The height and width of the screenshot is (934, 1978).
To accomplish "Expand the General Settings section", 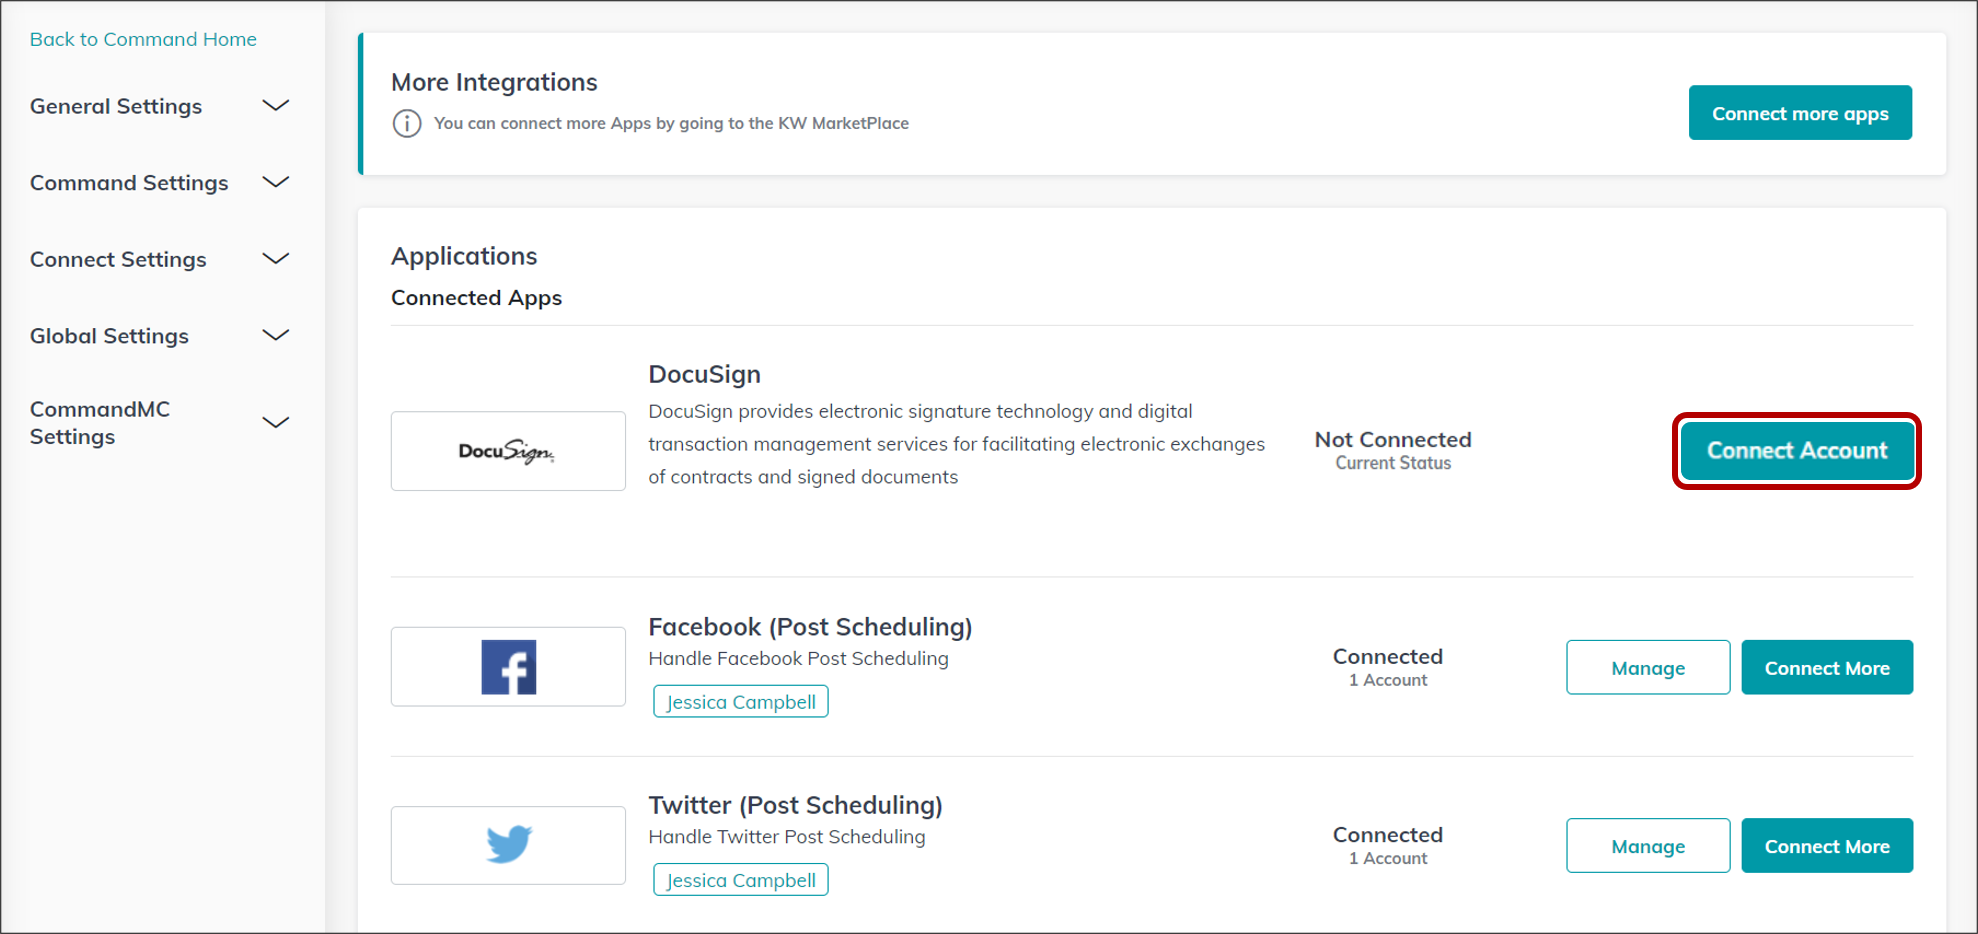I will (x=276, y=106).
